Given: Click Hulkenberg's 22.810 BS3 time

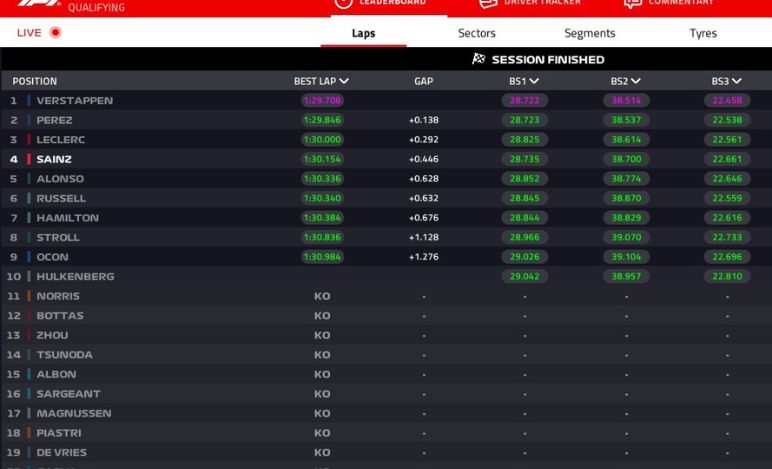Looking at the screenshot, I should [x=727, y=277].
